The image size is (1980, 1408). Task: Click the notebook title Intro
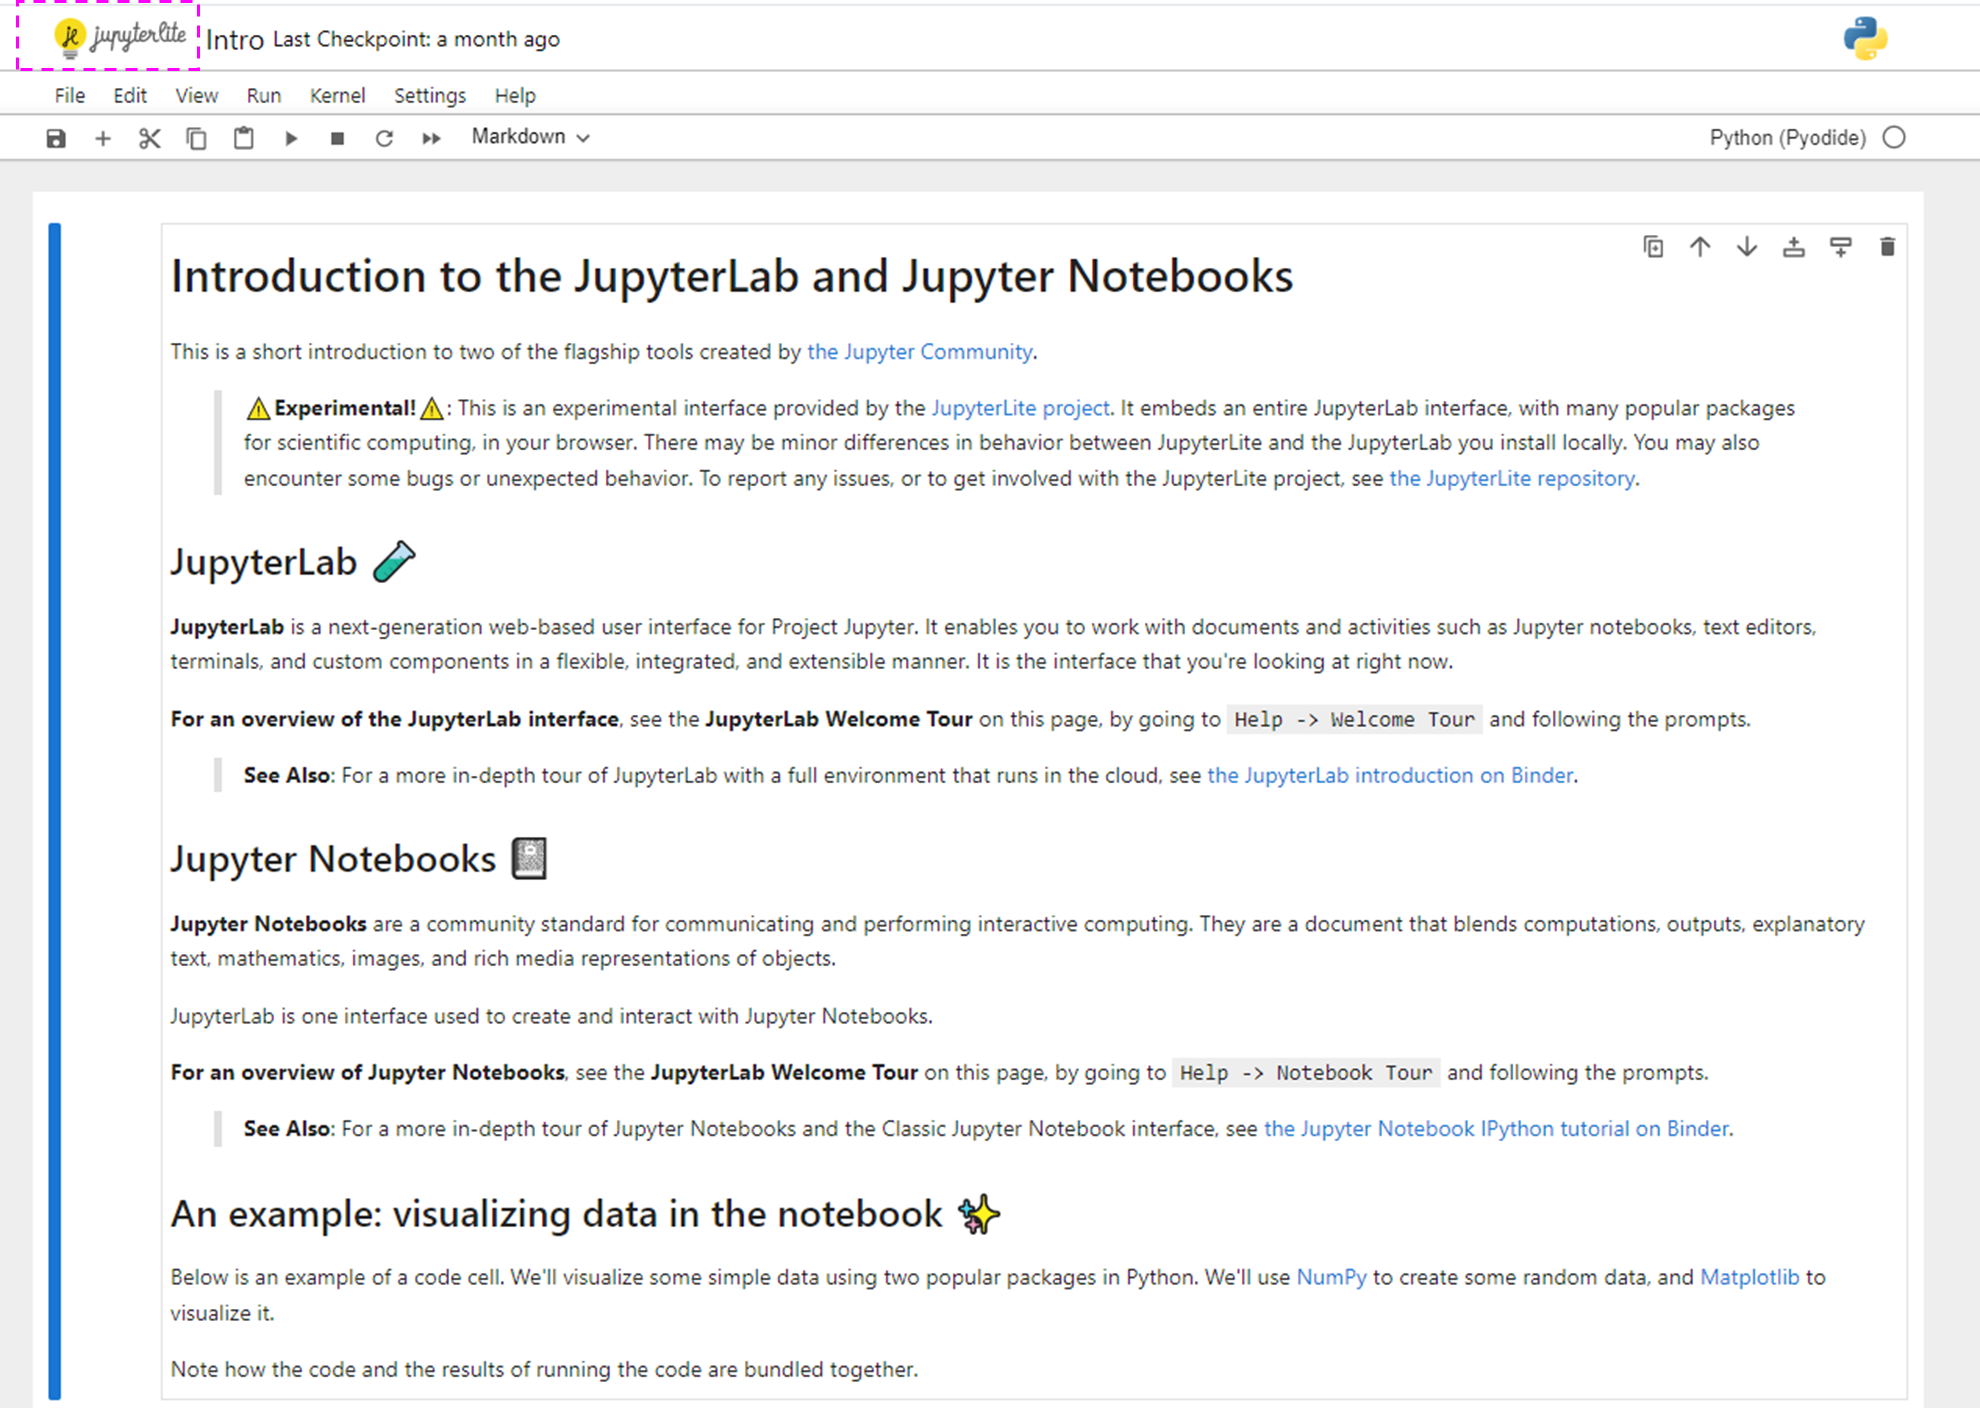pos(235,39)
